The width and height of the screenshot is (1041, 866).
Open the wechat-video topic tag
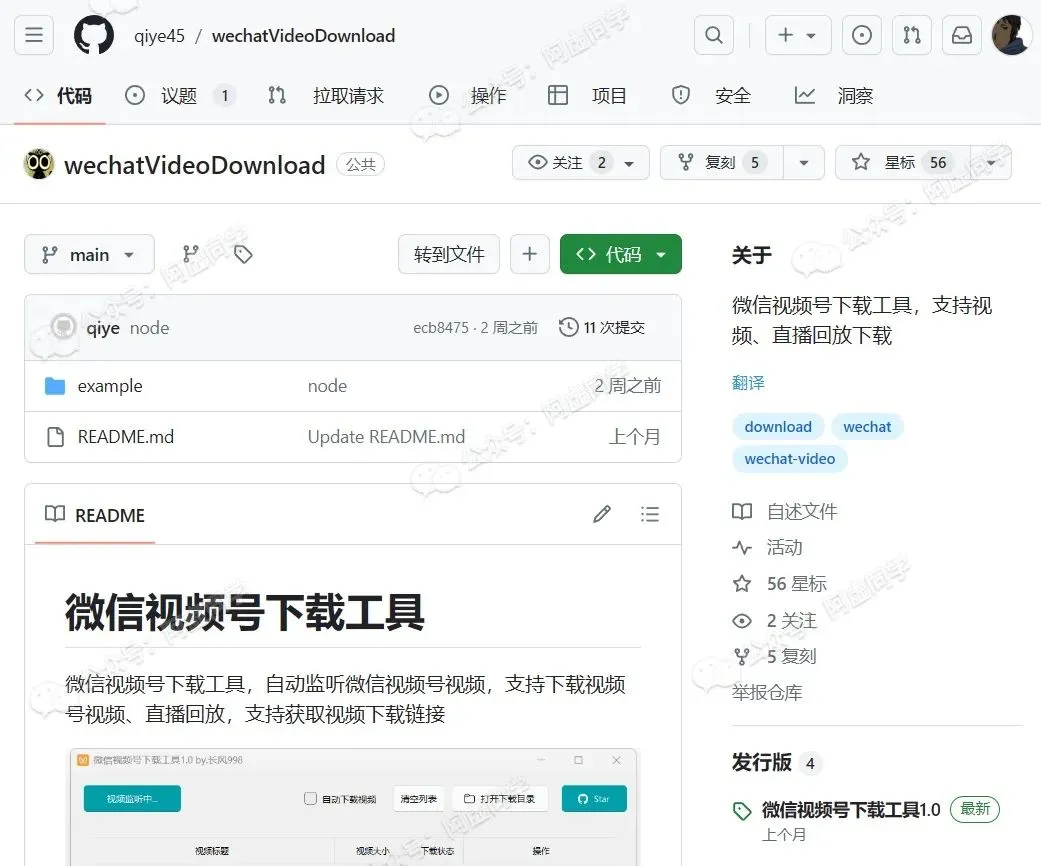pos(790,459)
